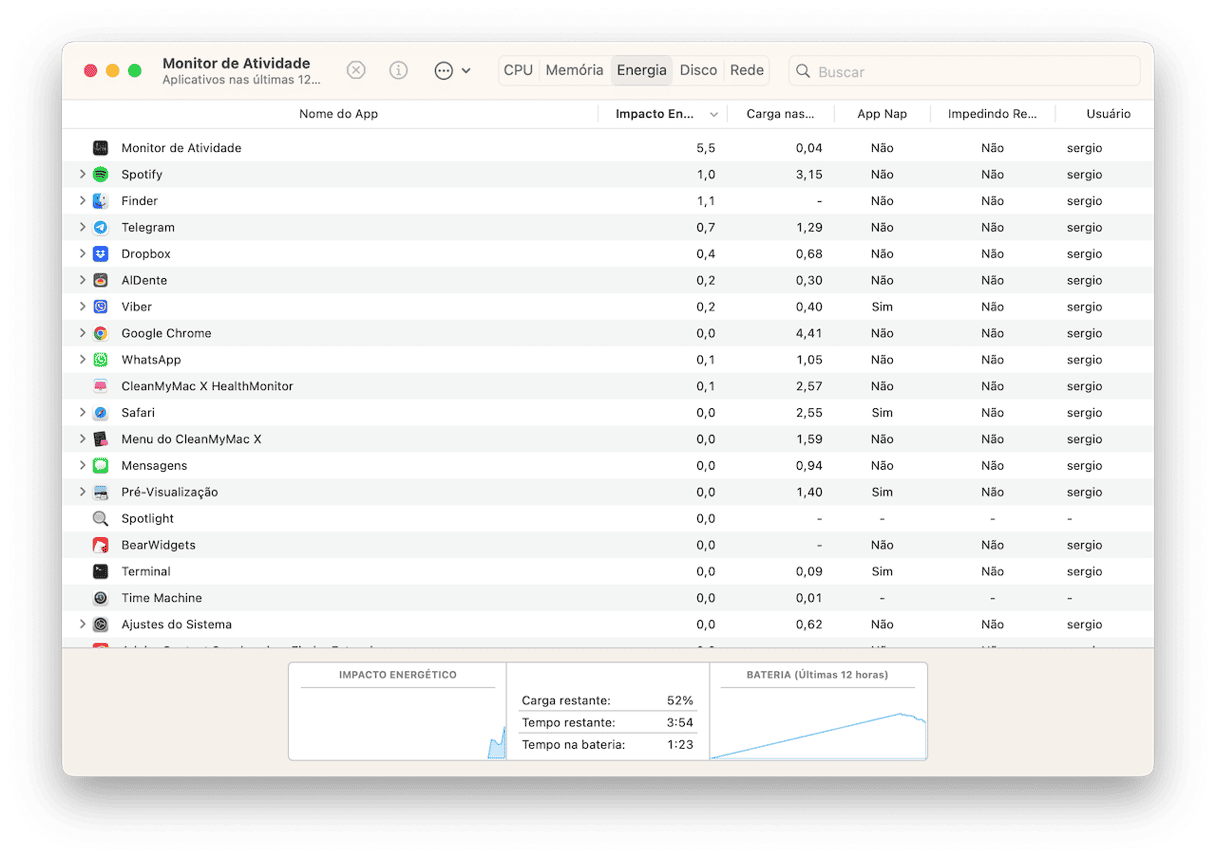Select the CleanMyMac X HealthMonitor row name
Viewport: 1216px width, 858px height.
pos(207,386)
